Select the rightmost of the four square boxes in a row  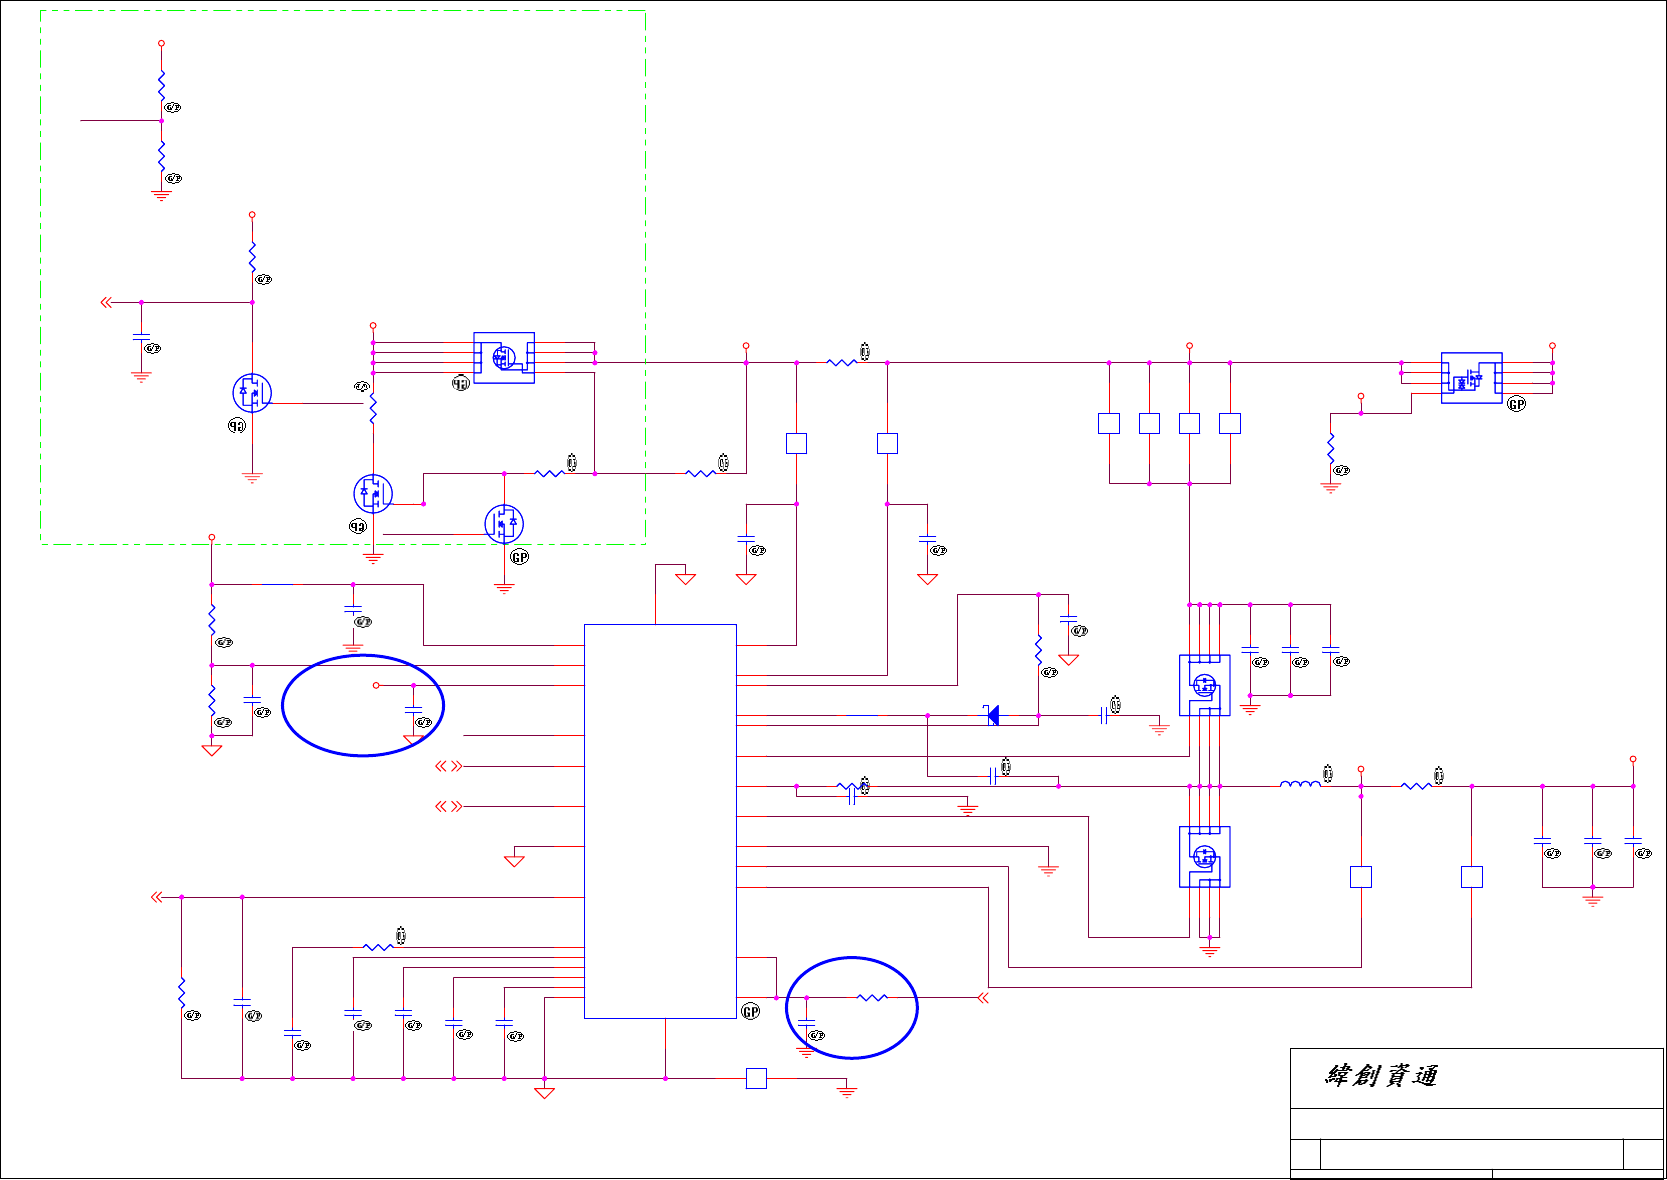1230,423
